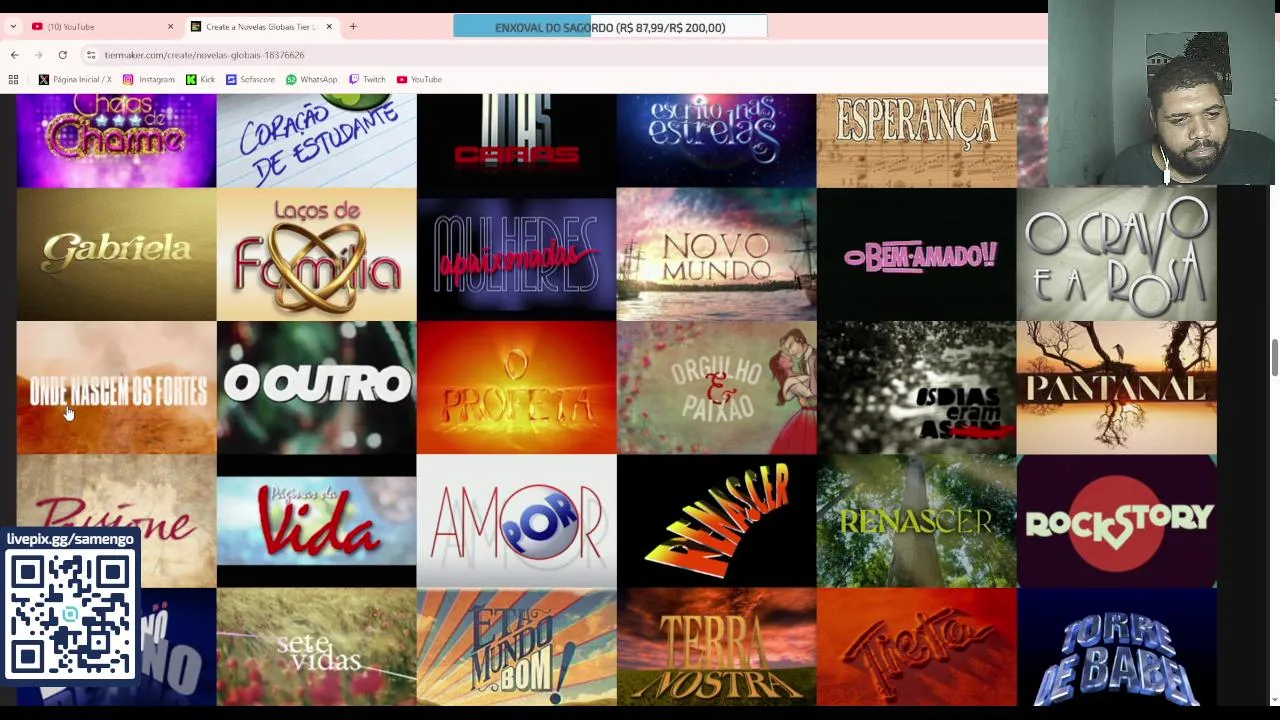This screenshot has height=720, width=1280.
Task: Select the Pantanal thumbnail
Action: (1116, 388)
